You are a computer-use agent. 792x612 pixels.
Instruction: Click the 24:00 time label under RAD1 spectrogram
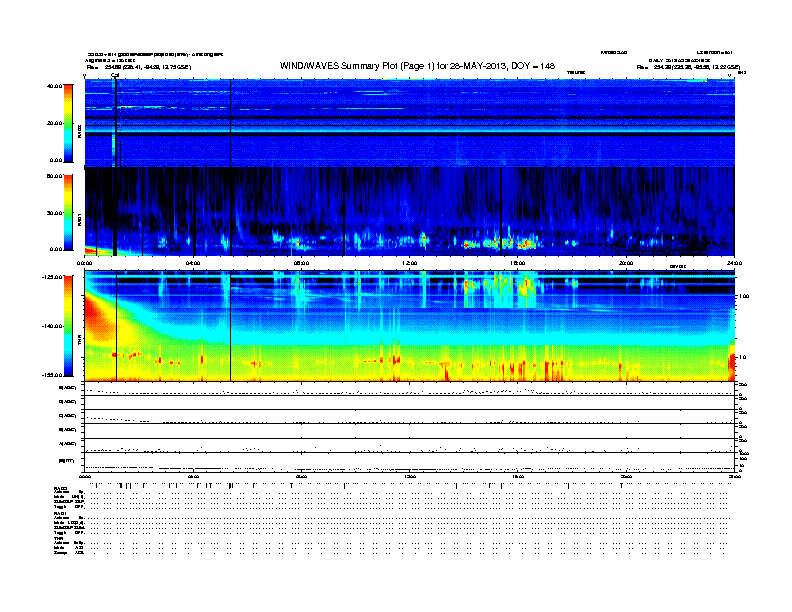[734, 263]
